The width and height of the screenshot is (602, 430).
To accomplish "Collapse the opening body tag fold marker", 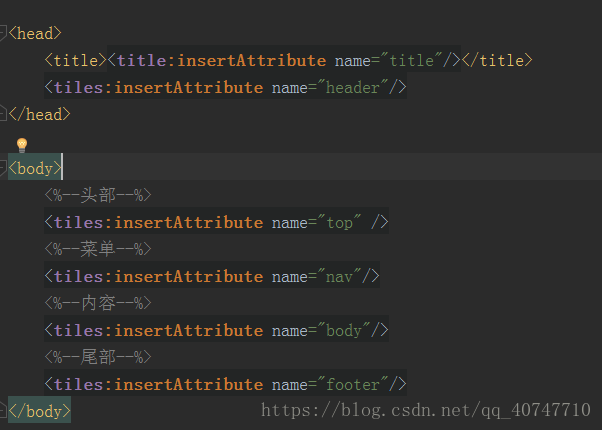I will (3, 168).
